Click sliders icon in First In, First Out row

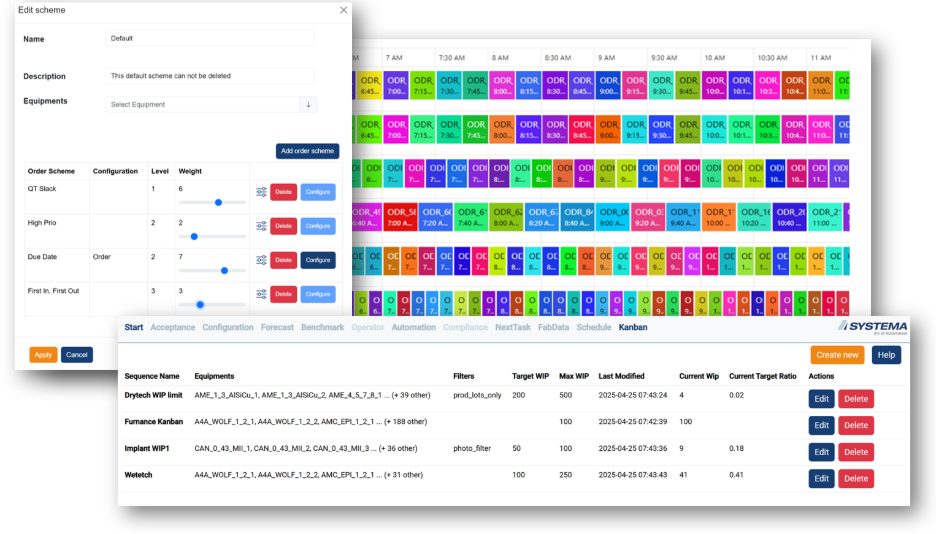261,294
